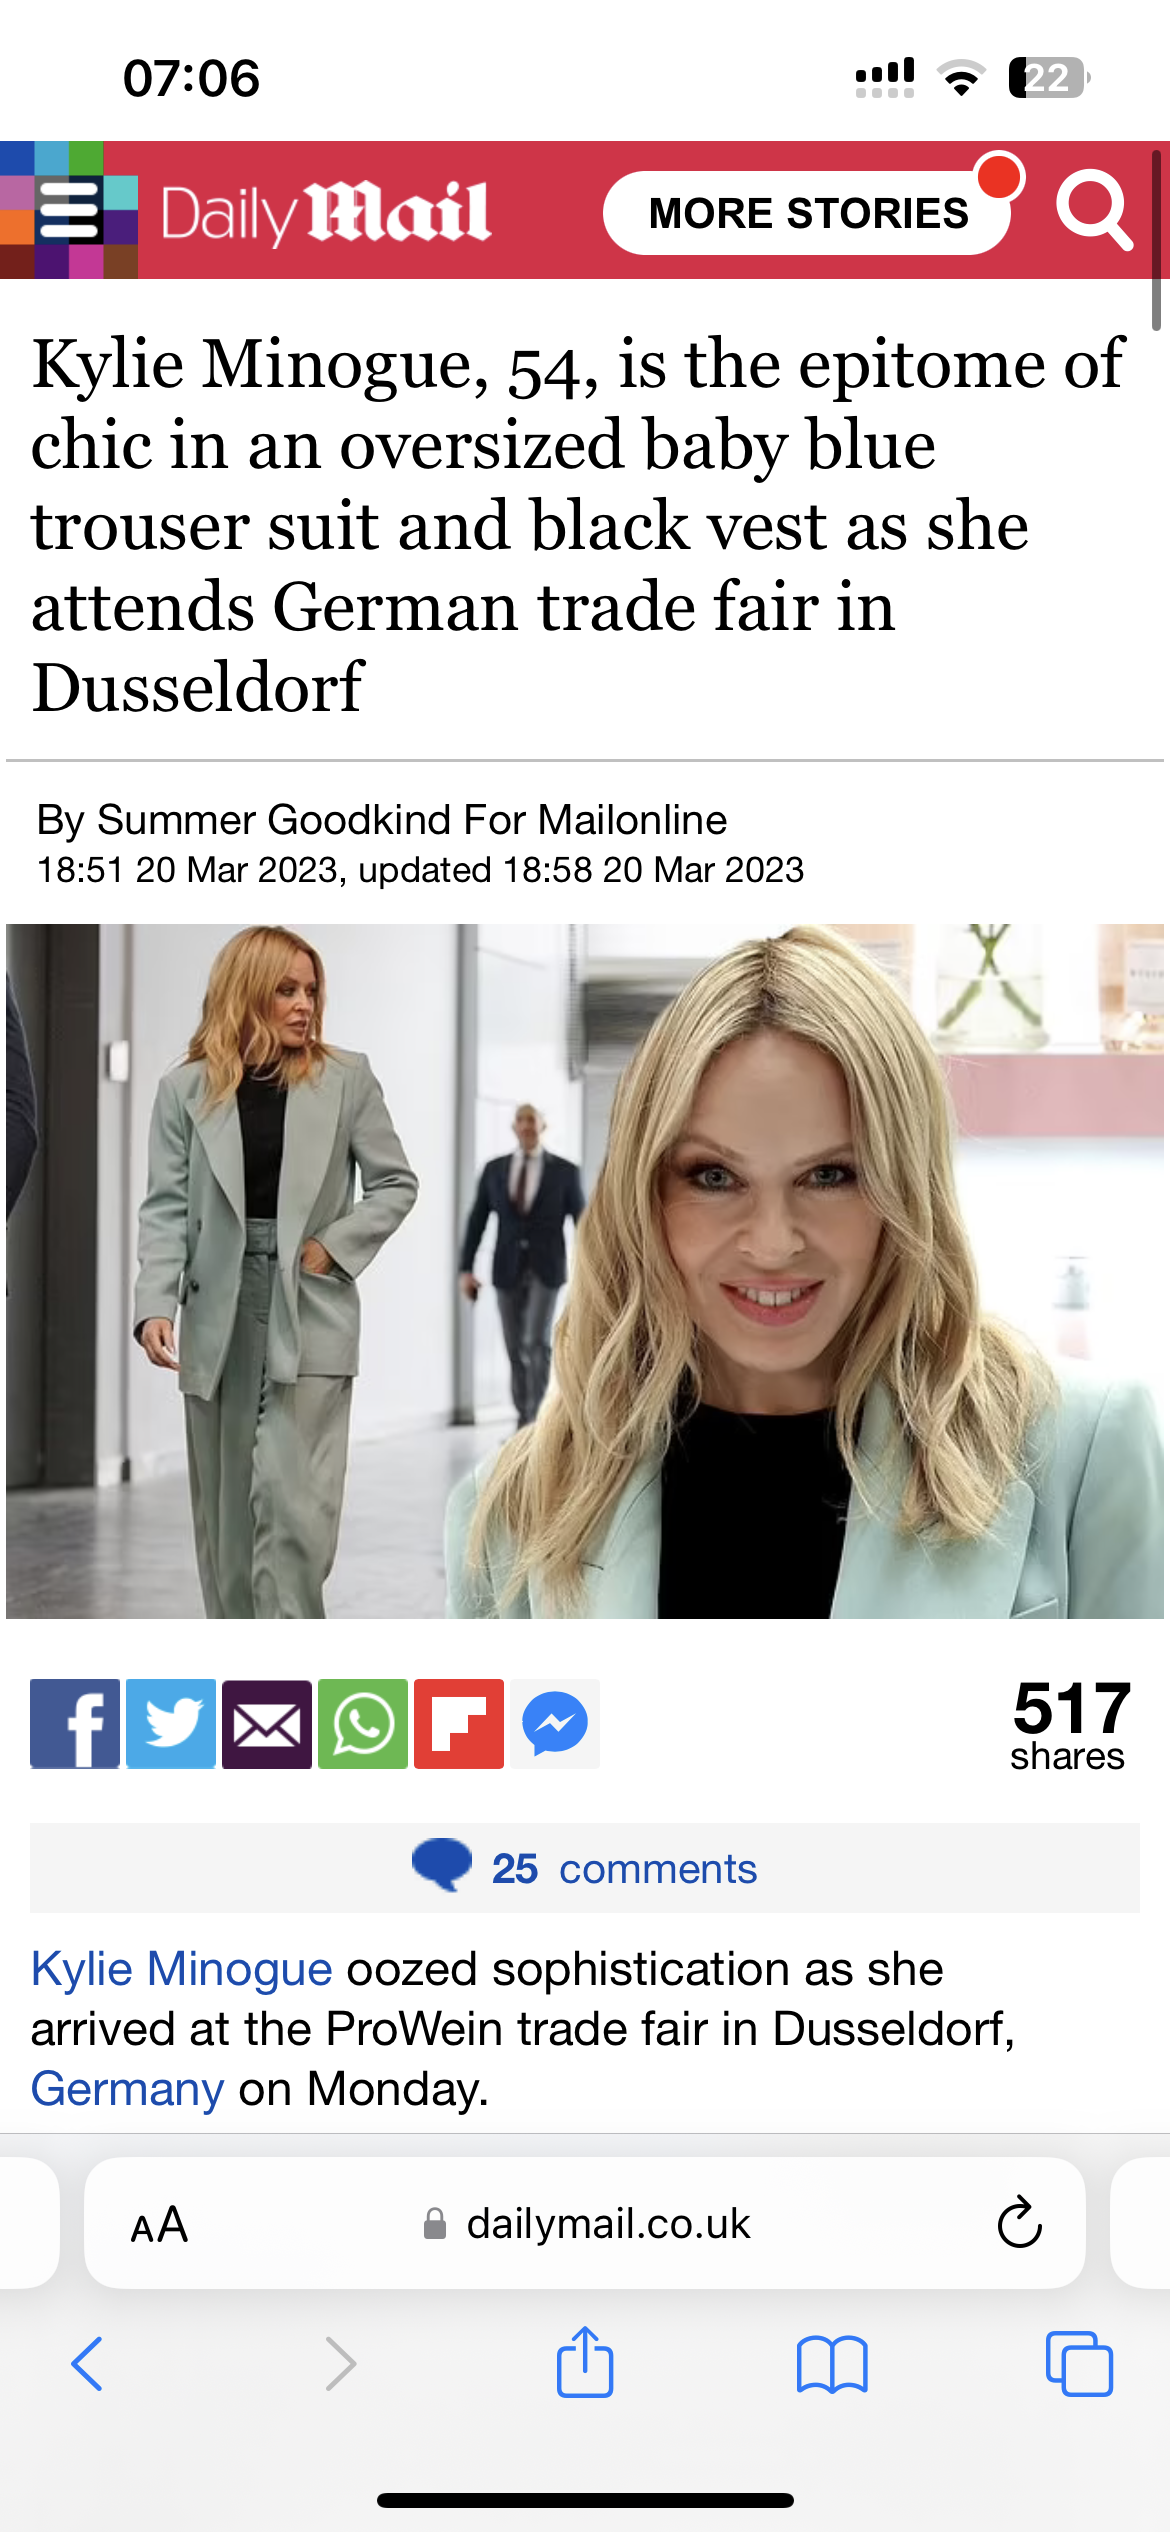
Task: View the 25 comments
Action: pyautogui.click(x=585, y=1868)
